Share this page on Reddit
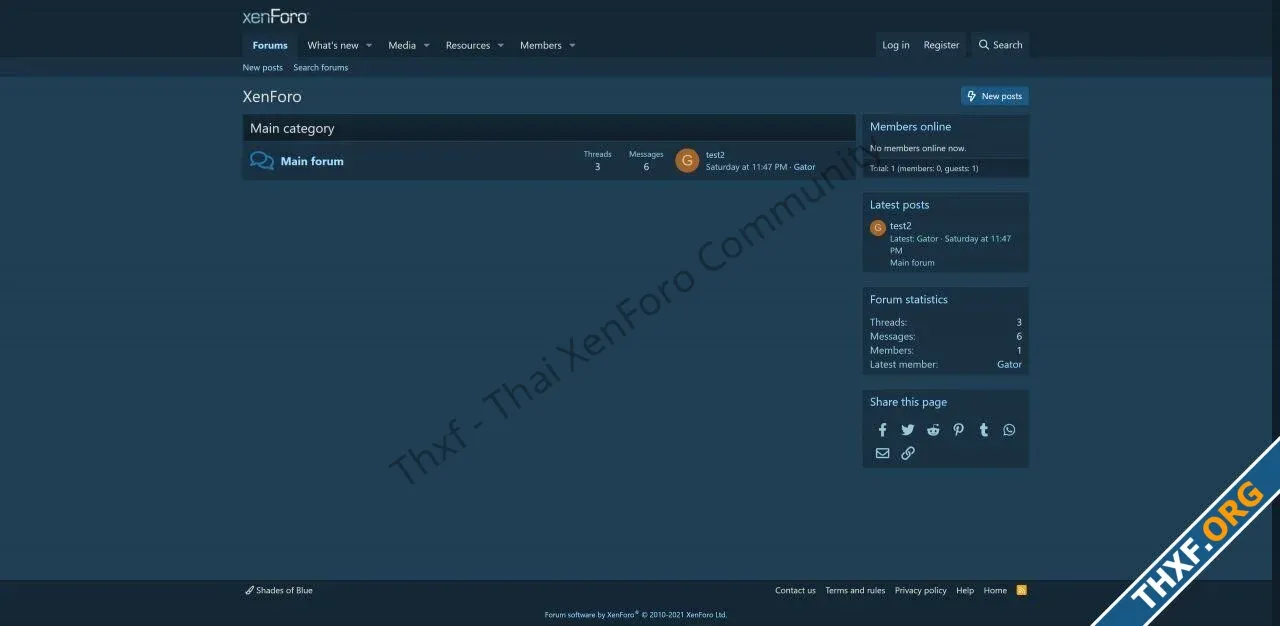 (933, 430)
